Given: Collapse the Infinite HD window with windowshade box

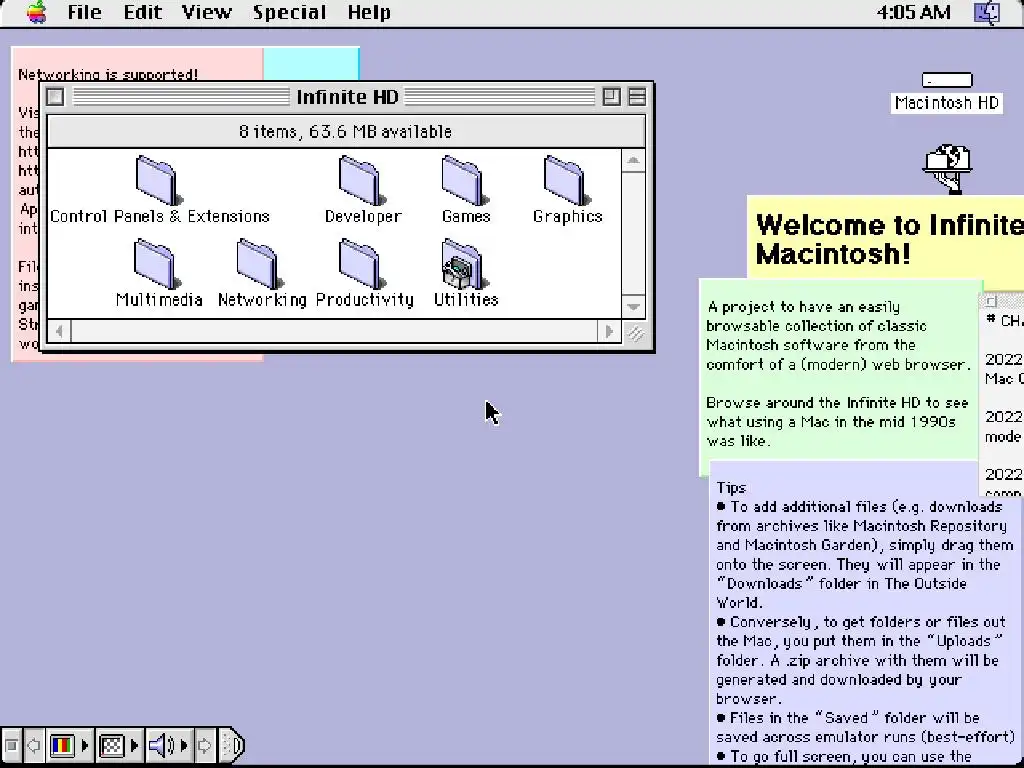Looking at the screenshot, I should (x=637, y=97).
